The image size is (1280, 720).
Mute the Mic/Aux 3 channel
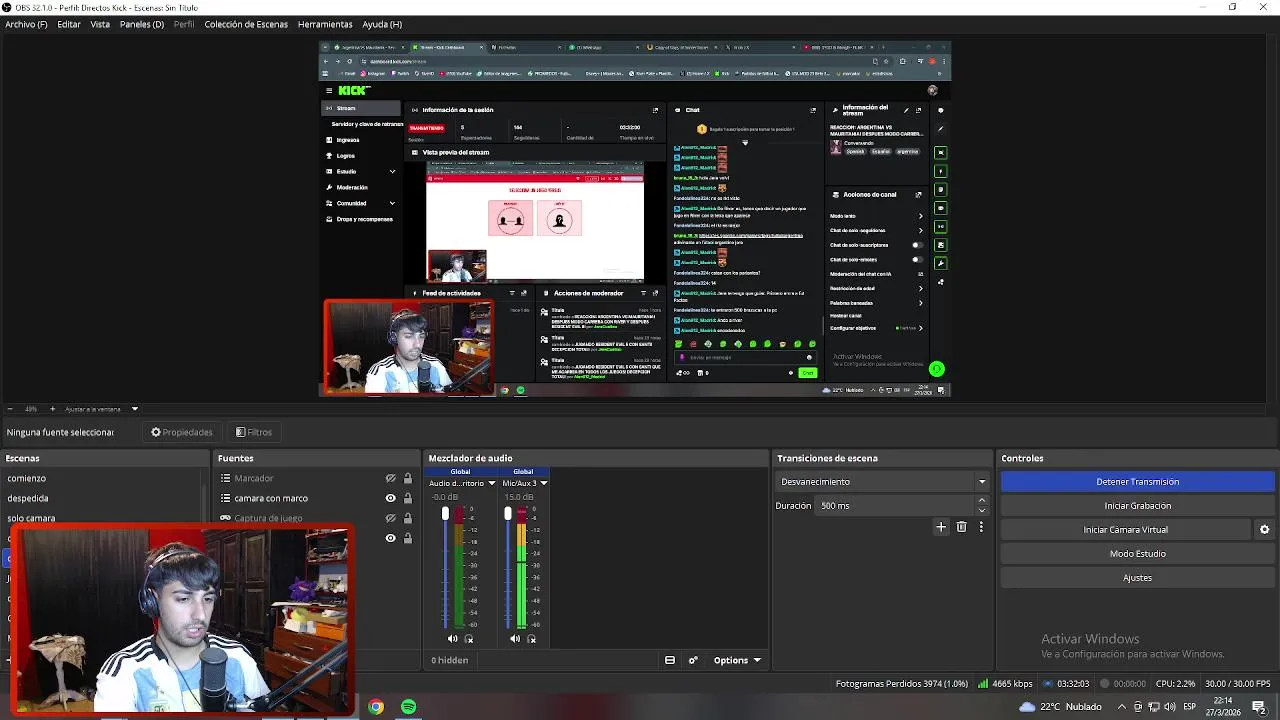[514, 639]
